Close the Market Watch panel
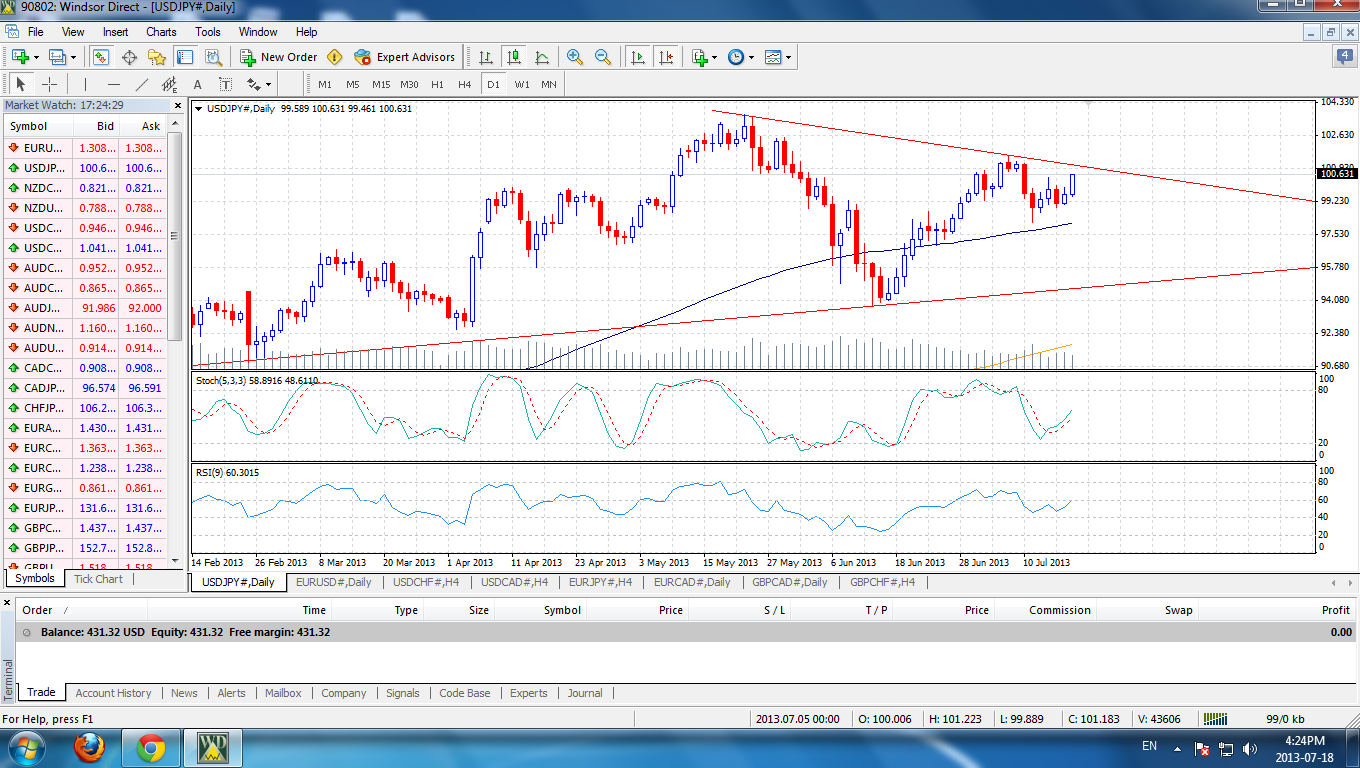1360x768 pixels. click(x=176, y=104)
